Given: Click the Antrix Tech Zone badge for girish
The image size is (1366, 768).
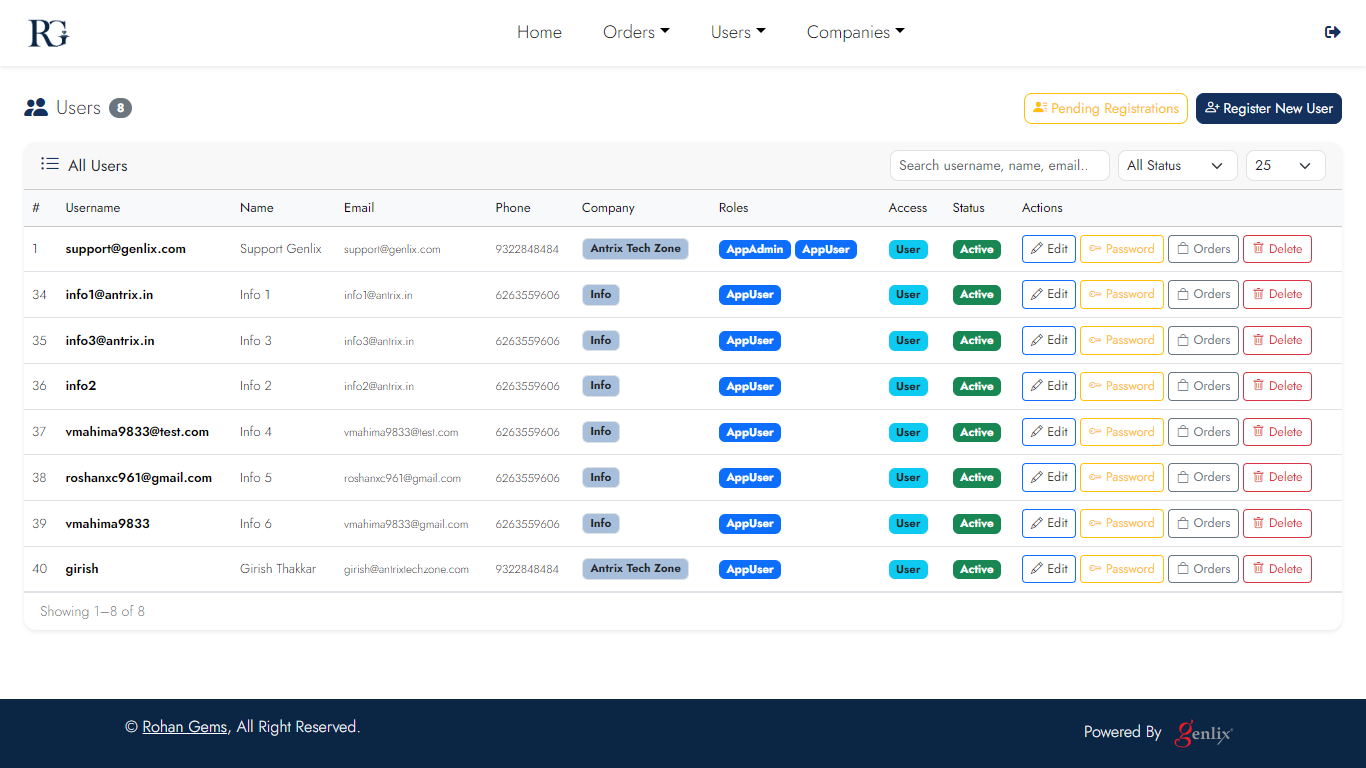Looking at the screenshot, I should [x=635, y=569].
